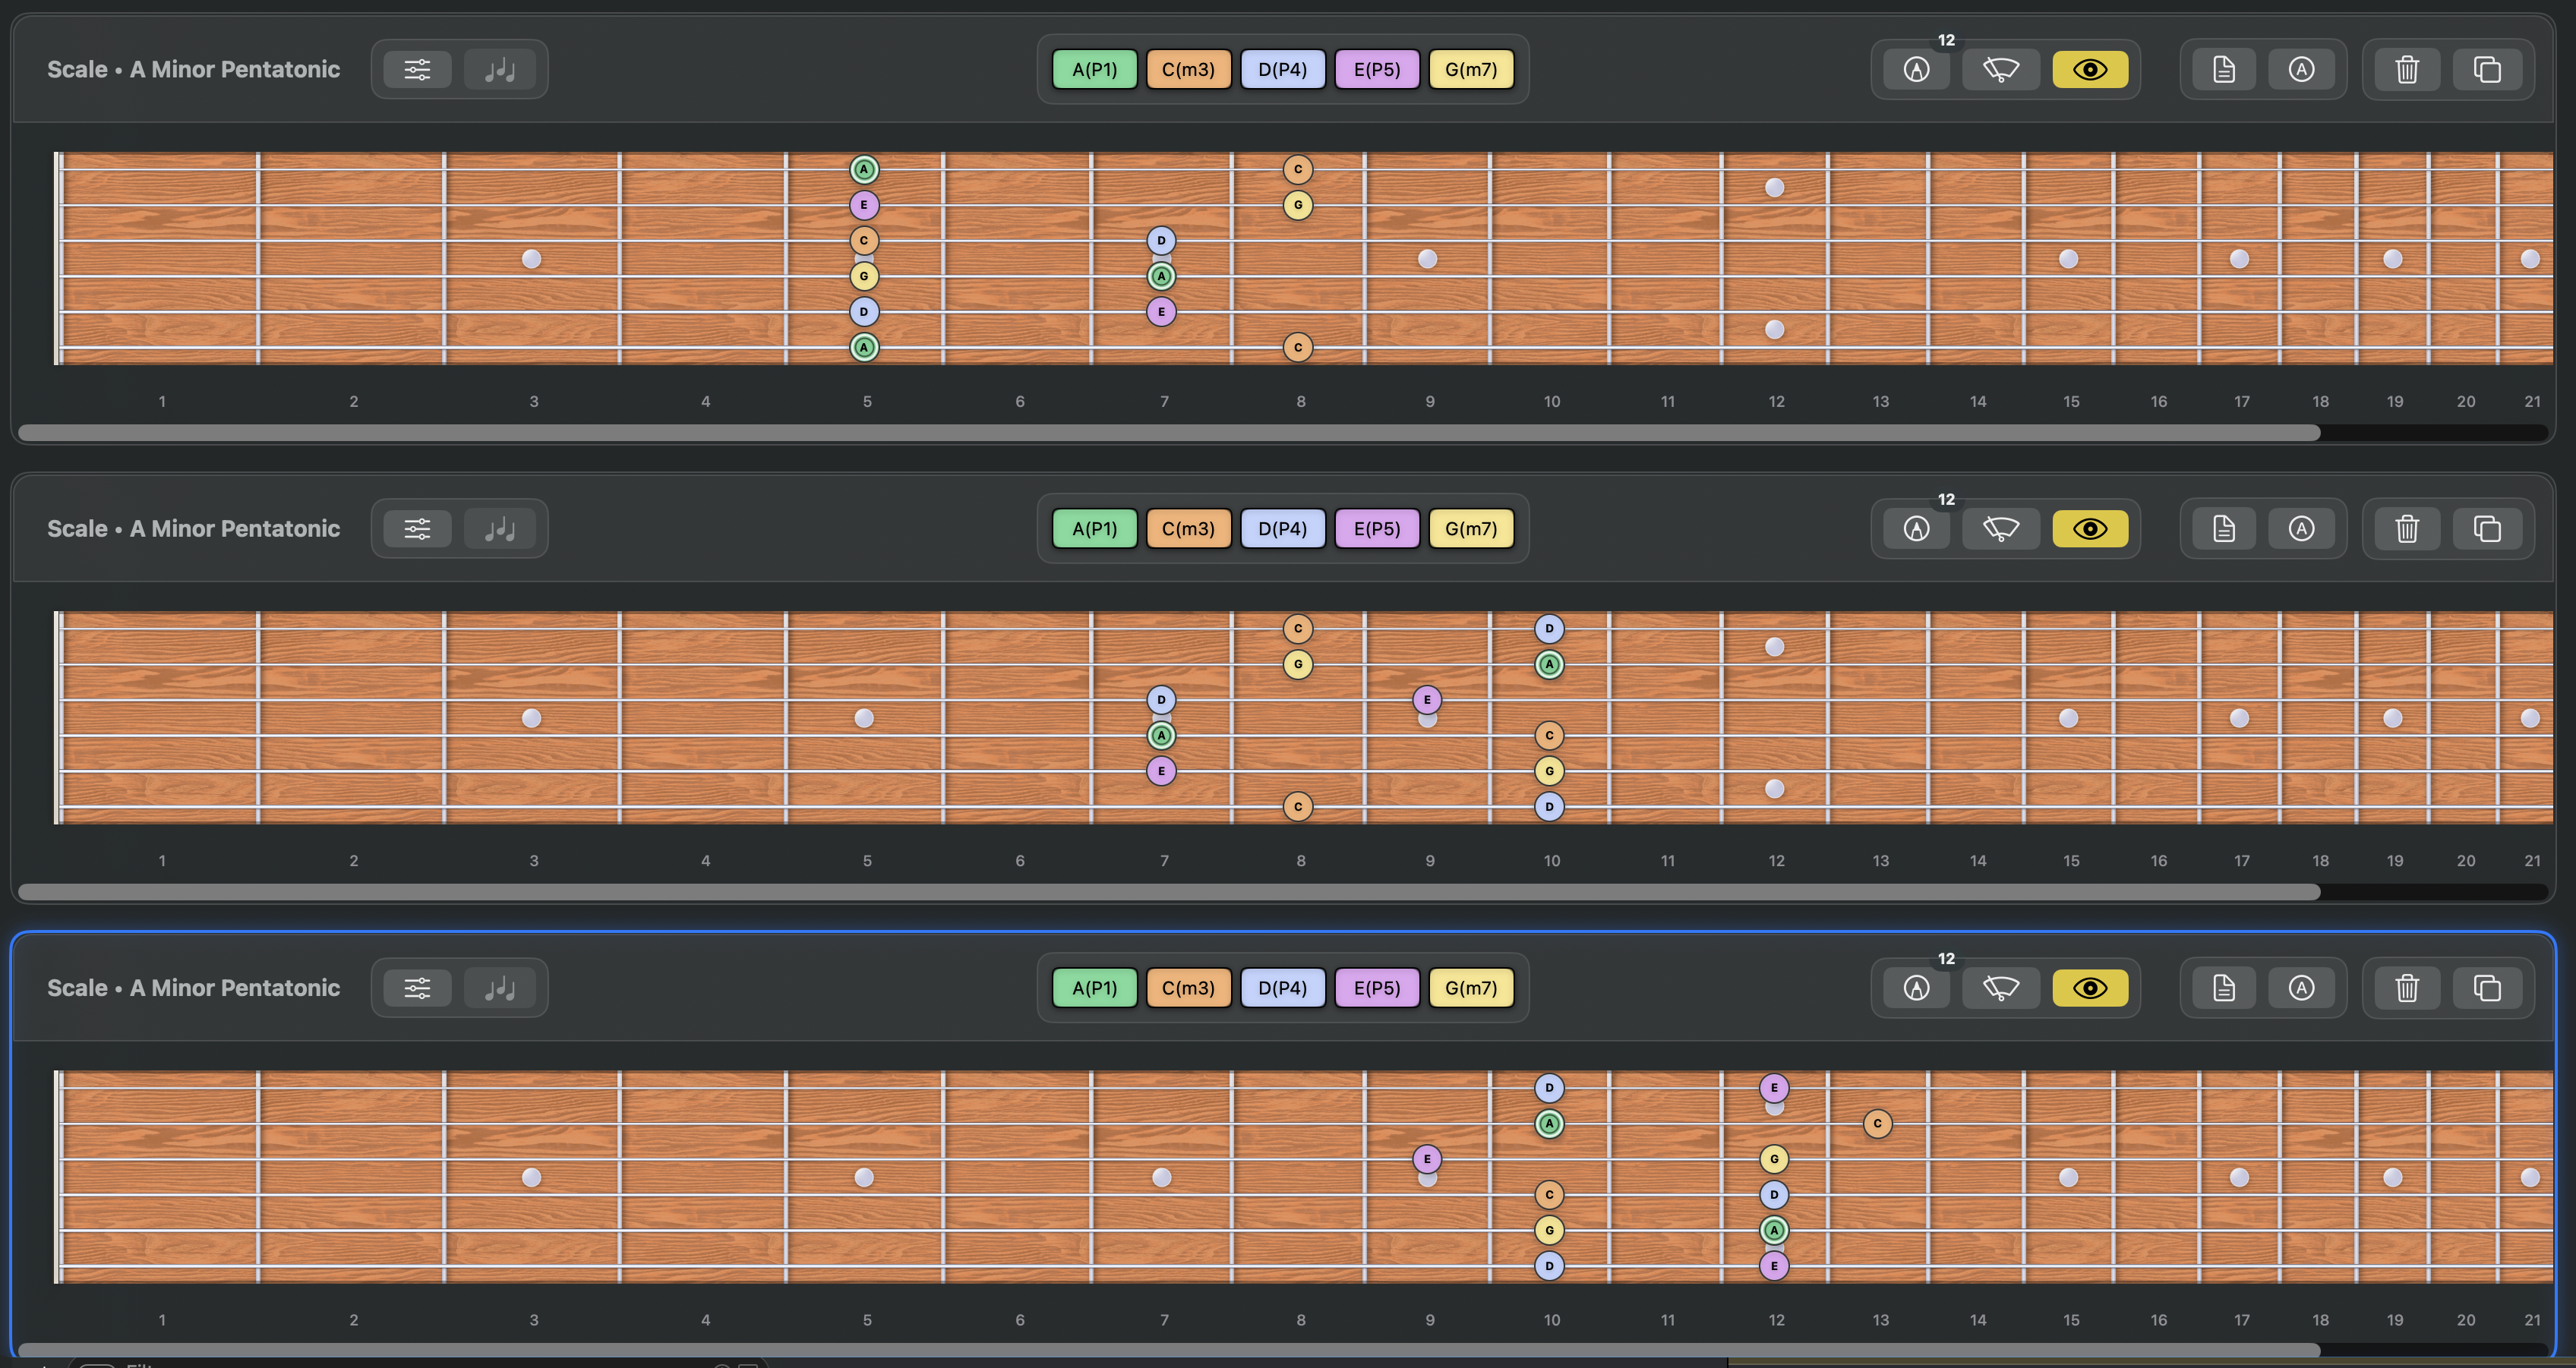Screen dimensions: 2576x1368
Task: Toggle the eye visibility on the top fretboard
Action: 2090,69
